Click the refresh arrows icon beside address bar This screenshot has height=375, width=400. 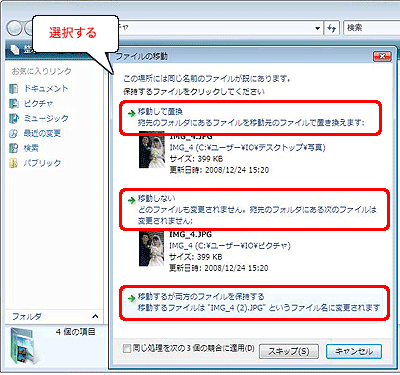tap(332, 28)
